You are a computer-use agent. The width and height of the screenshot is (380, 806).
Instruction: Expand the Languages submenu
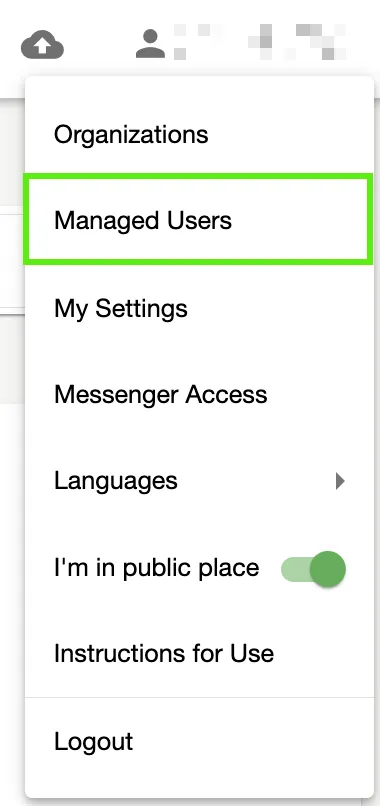tap(199, 481)
